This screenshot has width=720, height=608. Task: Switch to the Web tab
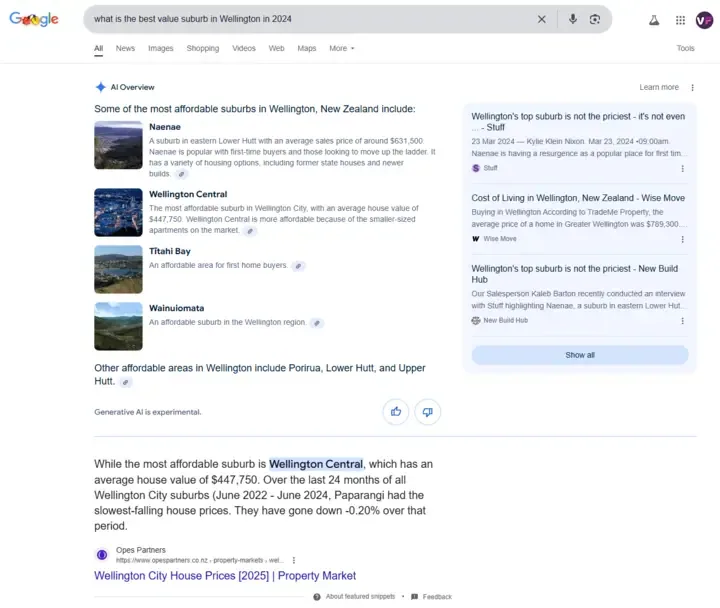[276, 48]
